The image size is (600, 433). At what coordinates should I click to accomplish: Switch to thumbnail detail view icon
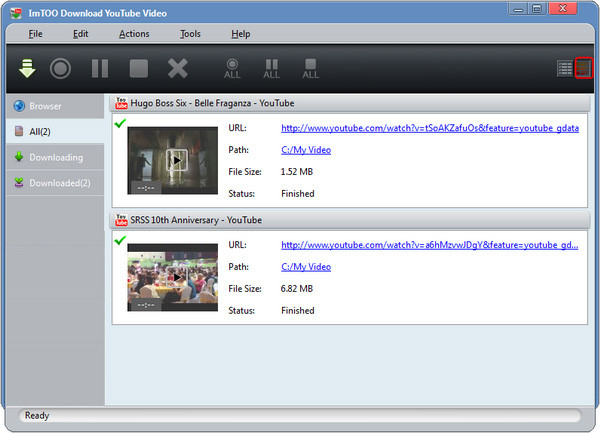pyautogui.click(x=584, y=68)
